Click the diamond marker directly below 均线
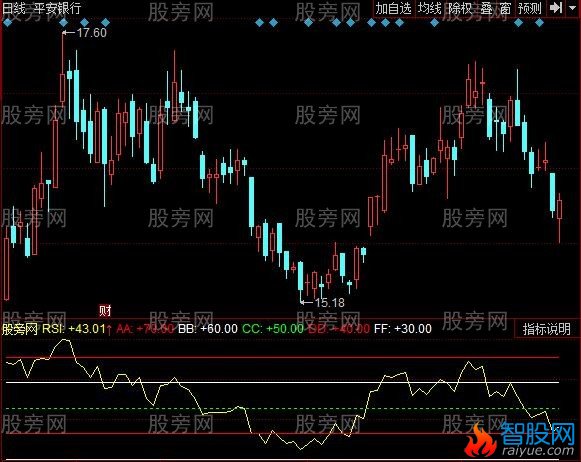The height and width of the screenshot is (462, 581). coord(434,23)
